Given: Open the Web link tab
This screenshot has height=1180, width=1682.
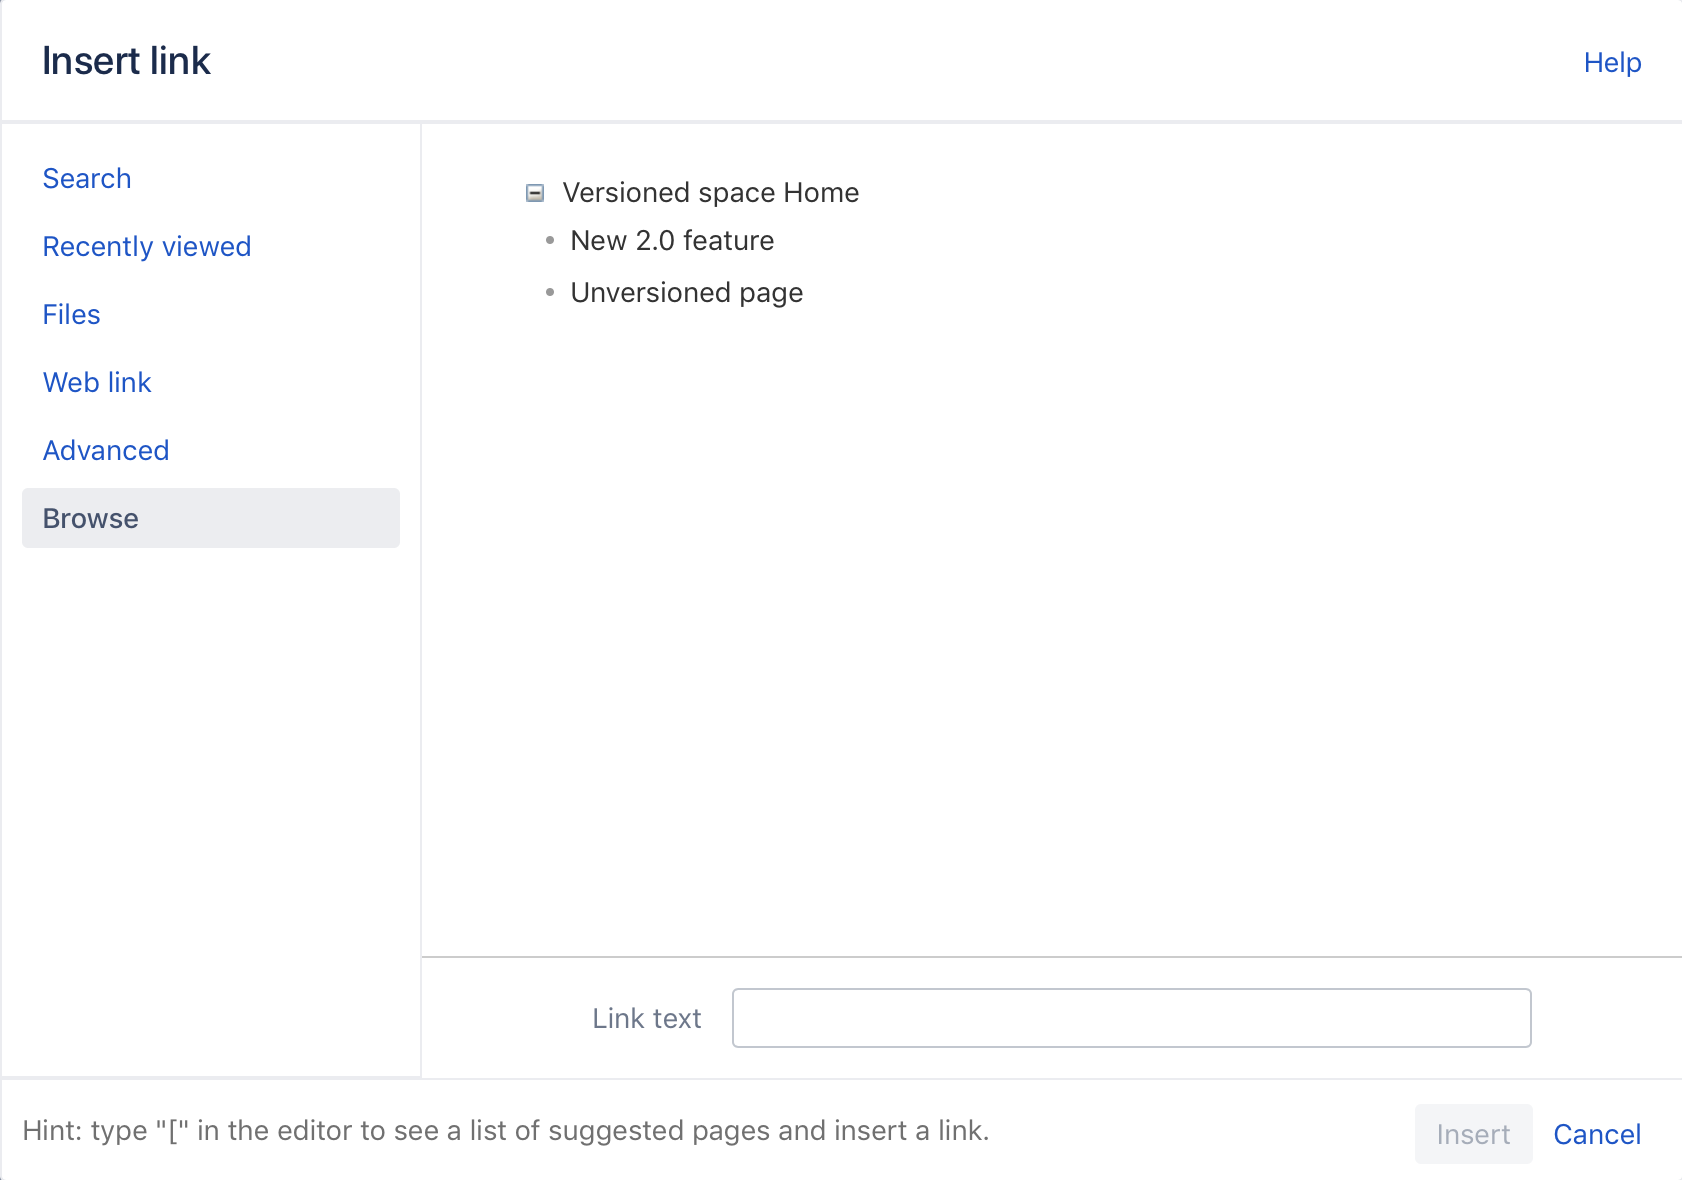Looking at the screenshot, I should (97, 383).
